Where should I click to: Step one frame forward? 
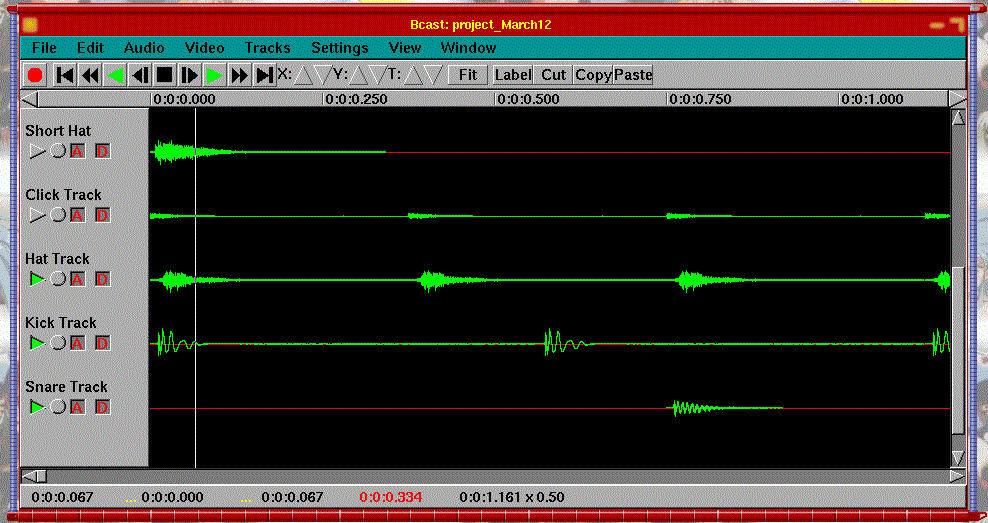coord(189,75)
